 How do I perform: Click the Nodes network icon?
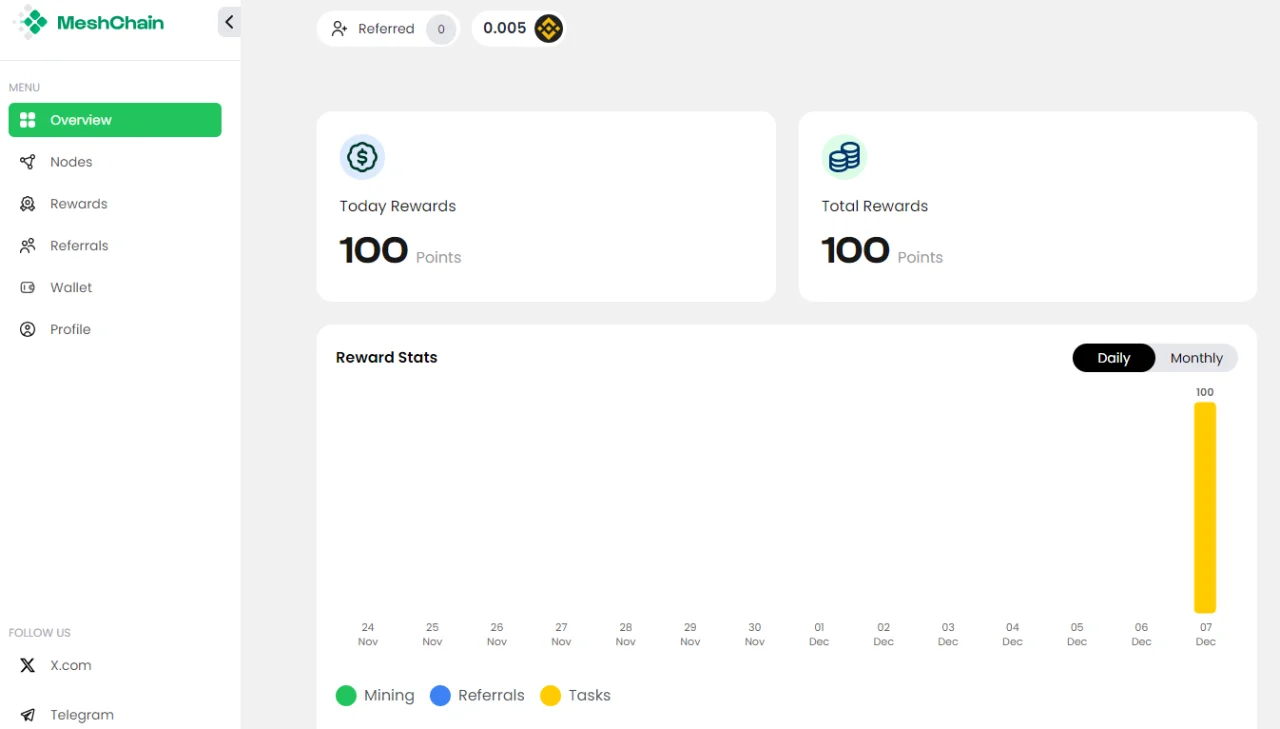(28, 162)
